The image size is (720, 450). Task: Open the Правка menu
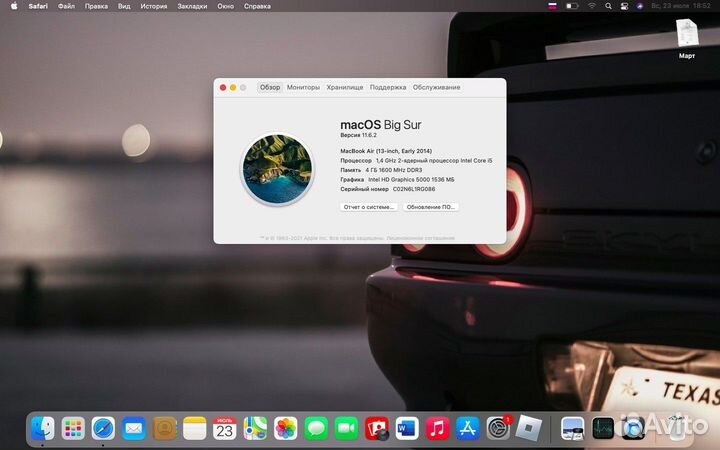point(96,6)
